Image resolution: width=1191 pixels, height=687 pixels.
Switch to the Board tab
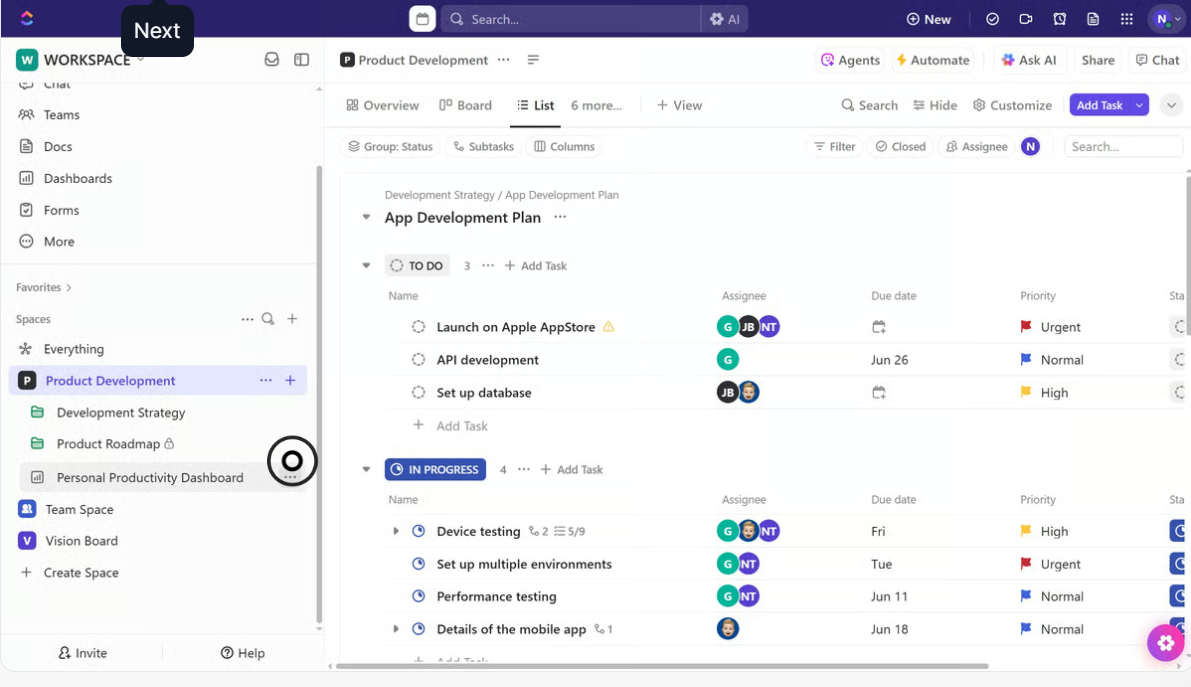coord(465,105)
